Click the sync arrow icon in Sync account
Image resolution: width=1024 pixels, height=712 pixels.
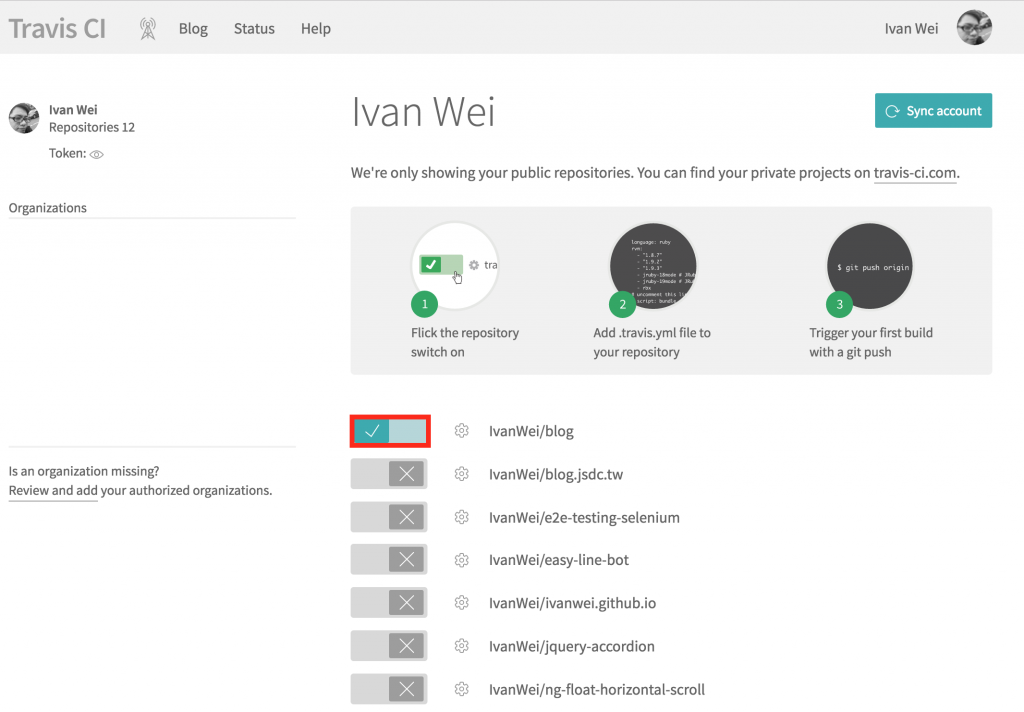point(892,111)
